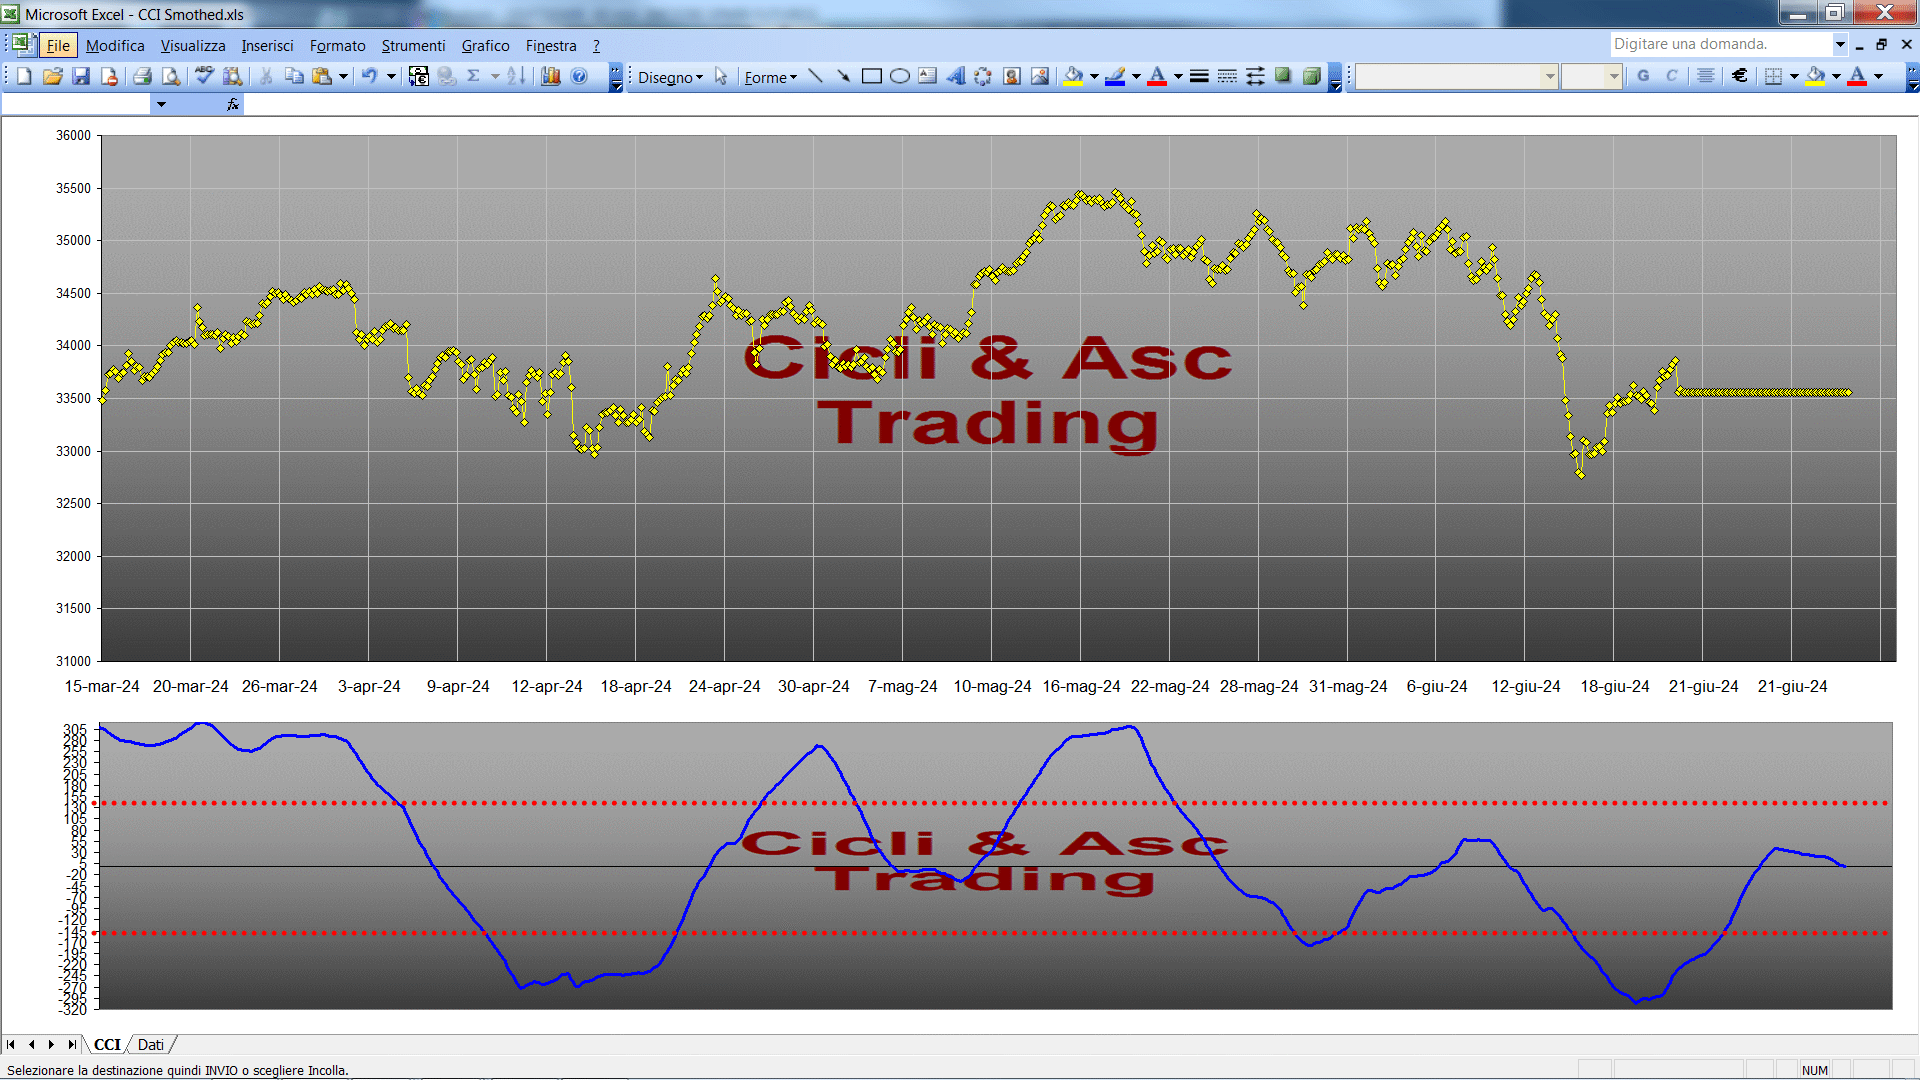Select the Arrow drawing tool
This screenshot has height=1080, width=1920.
click(843, 76)
